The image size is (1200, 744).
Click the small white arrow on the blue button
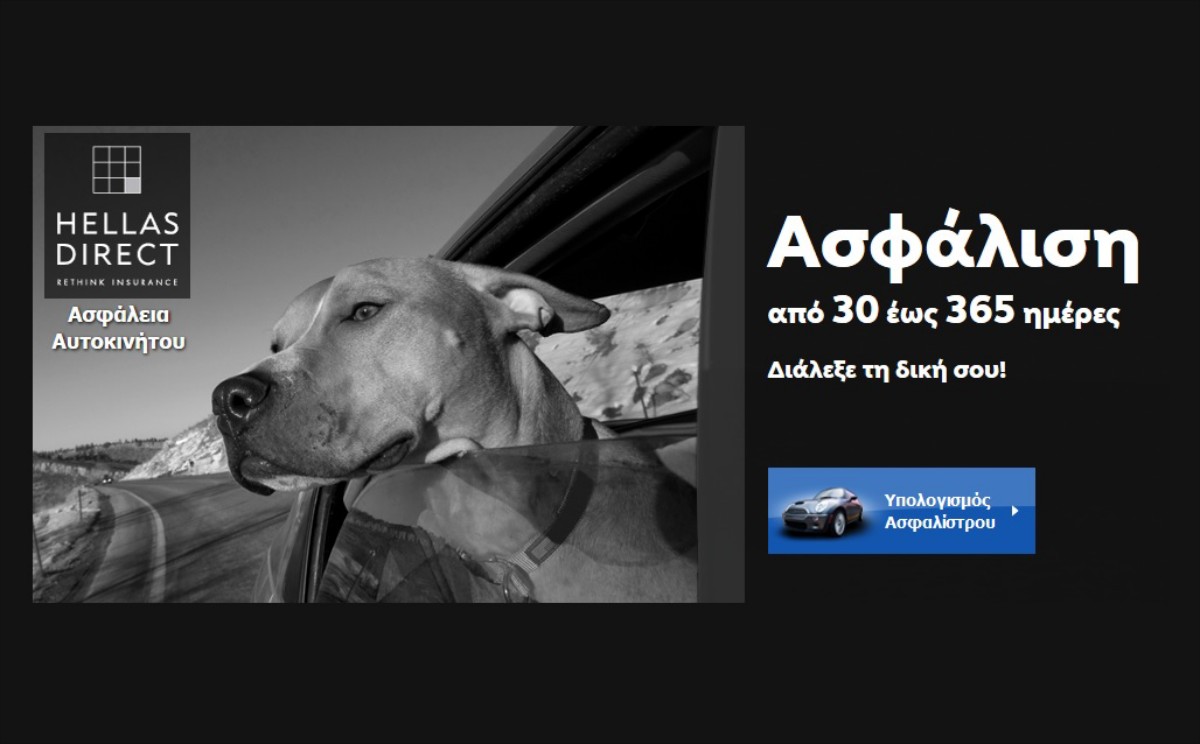tap(1015, 511)
